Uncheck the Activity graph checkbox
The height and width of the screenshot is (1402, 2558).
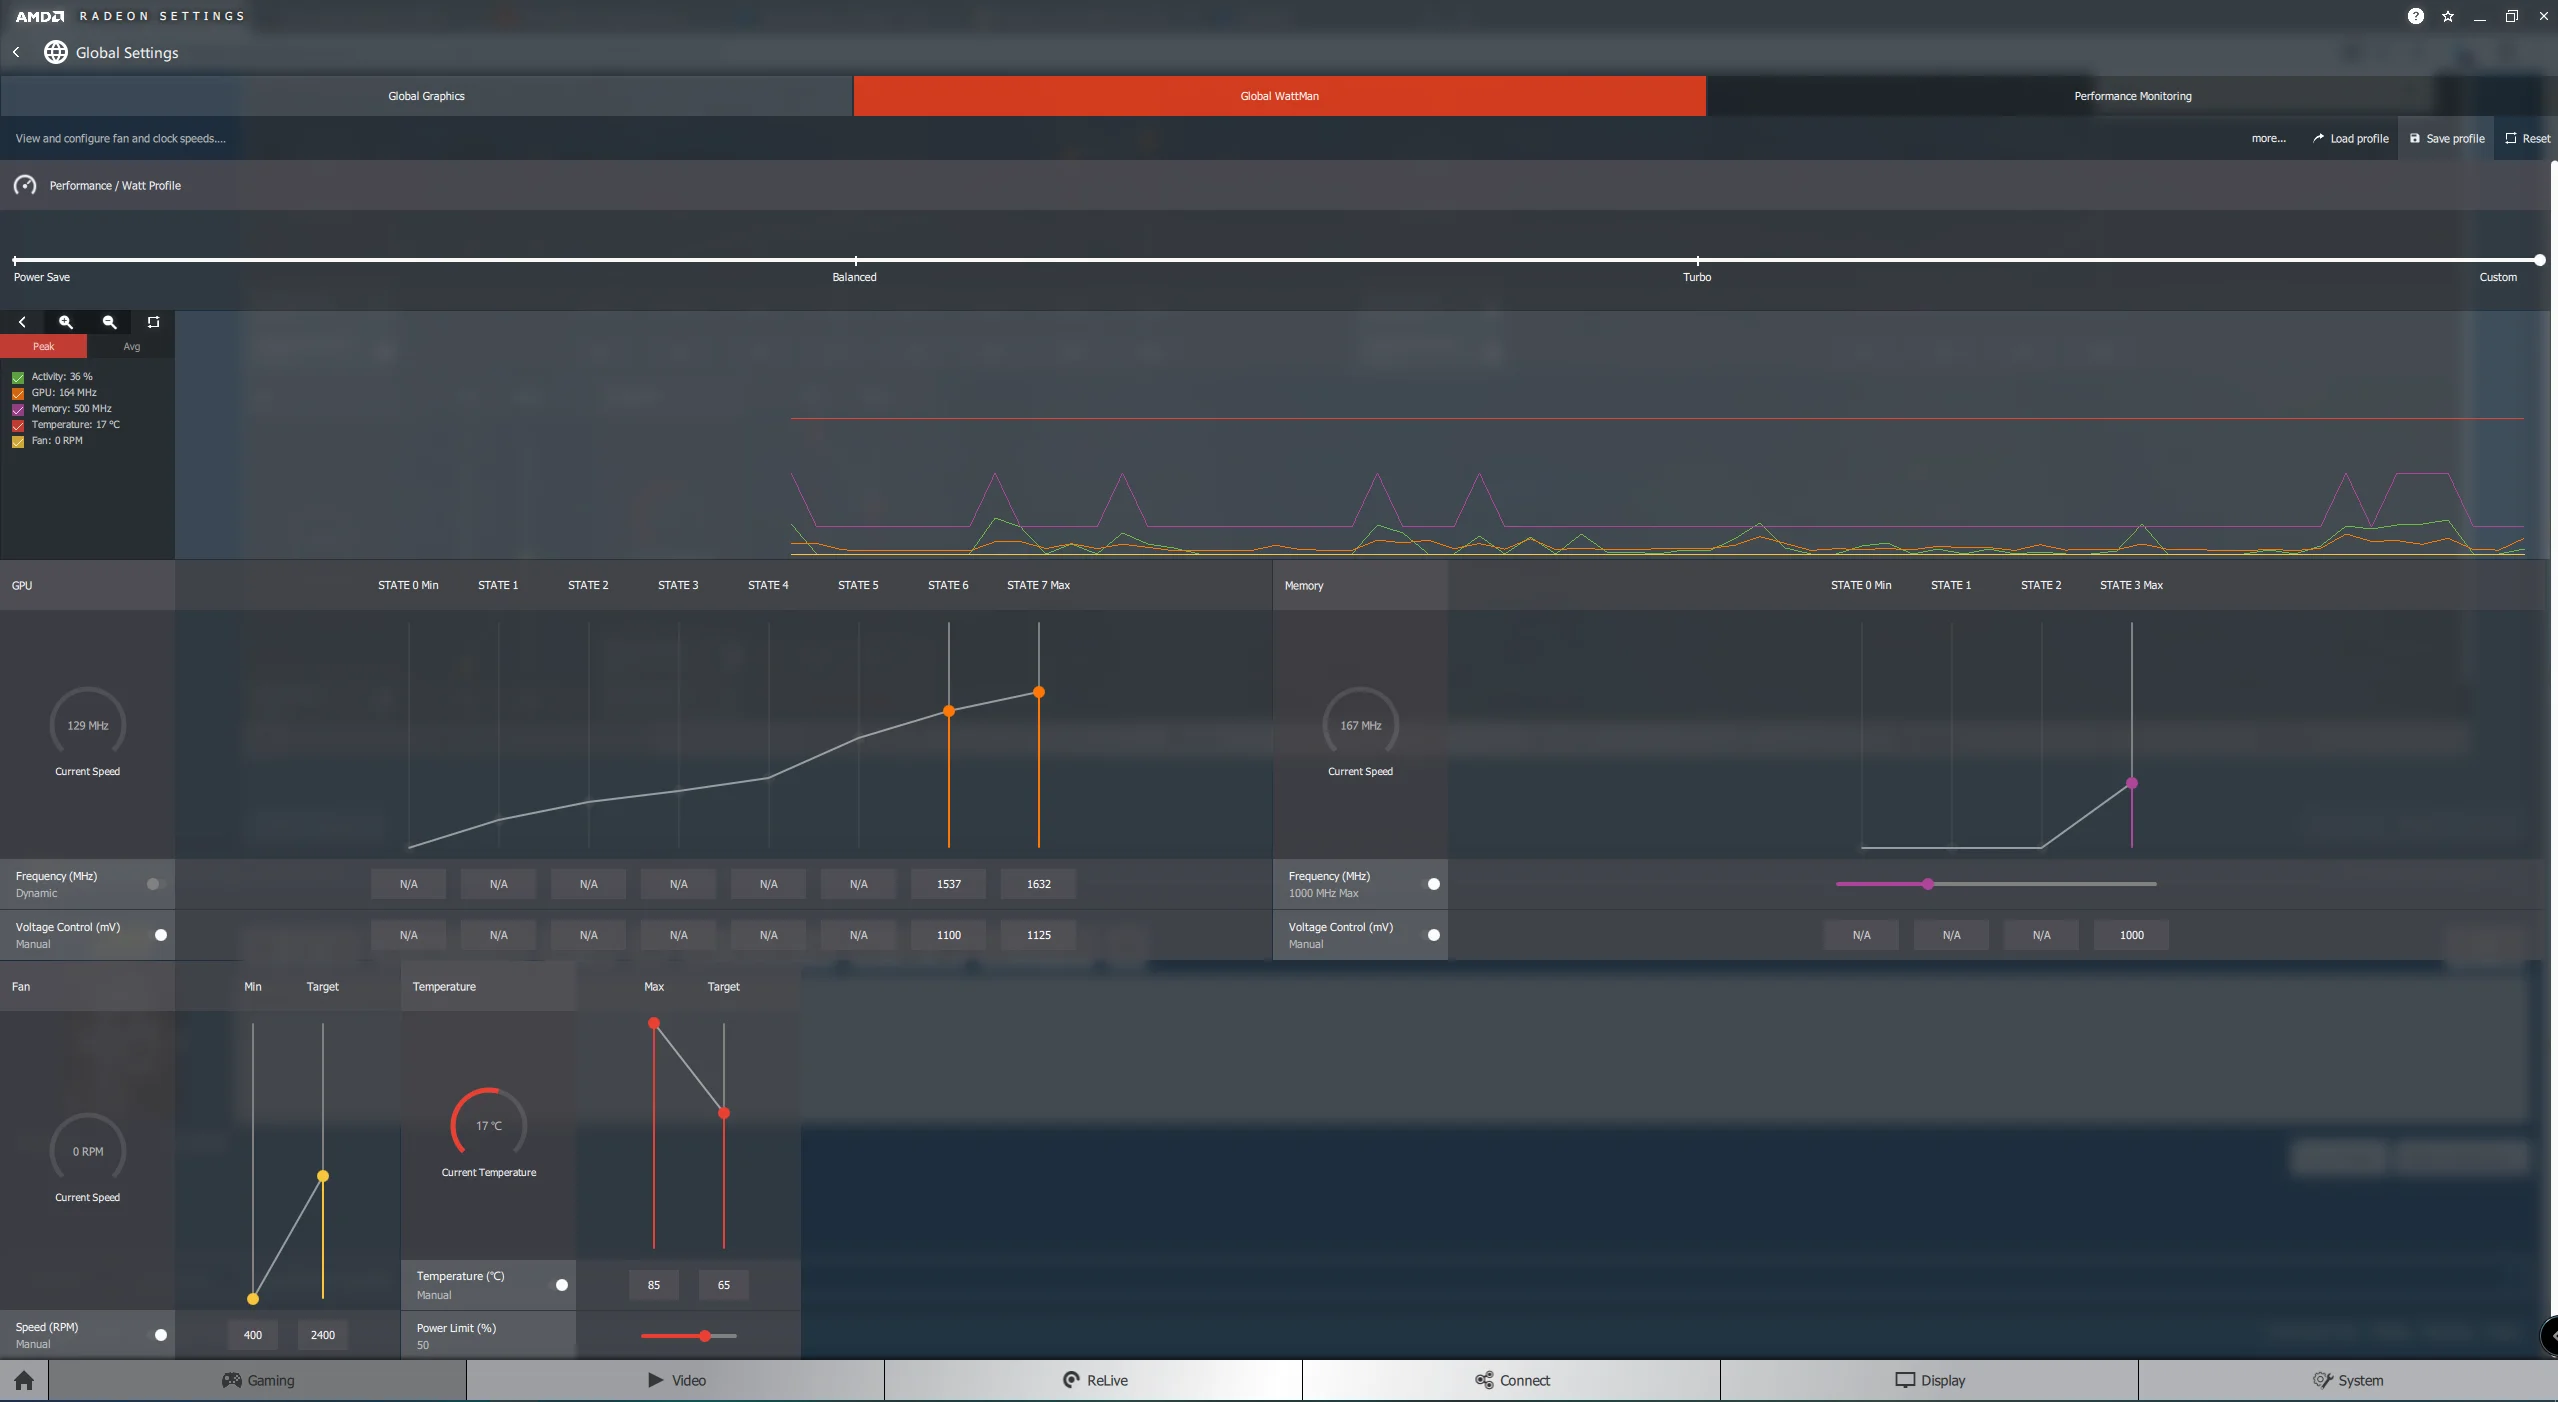pos(18,377)
